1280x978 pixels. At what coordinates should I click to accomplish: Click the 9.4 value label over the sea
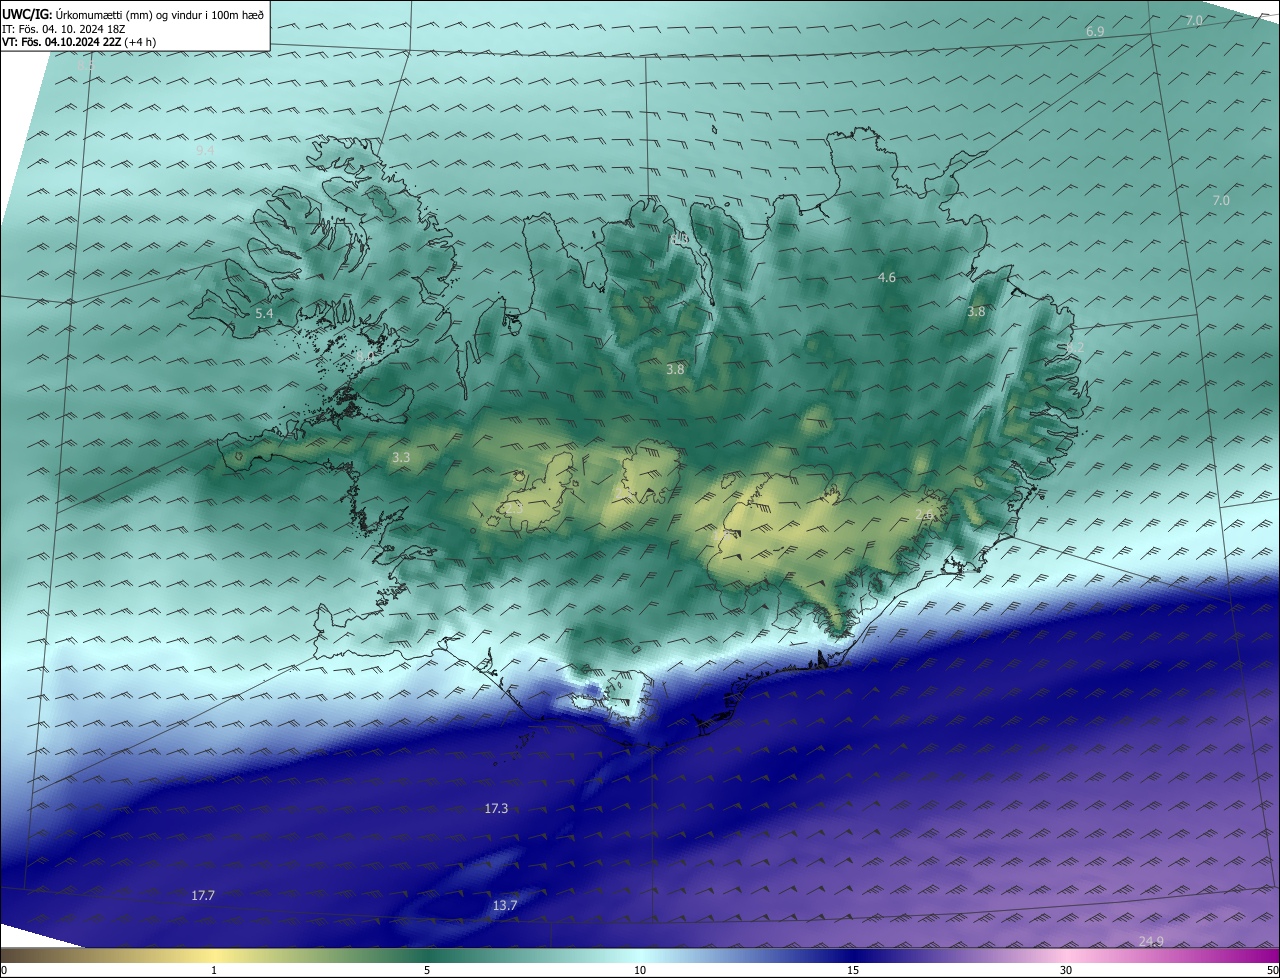[205, 149]
